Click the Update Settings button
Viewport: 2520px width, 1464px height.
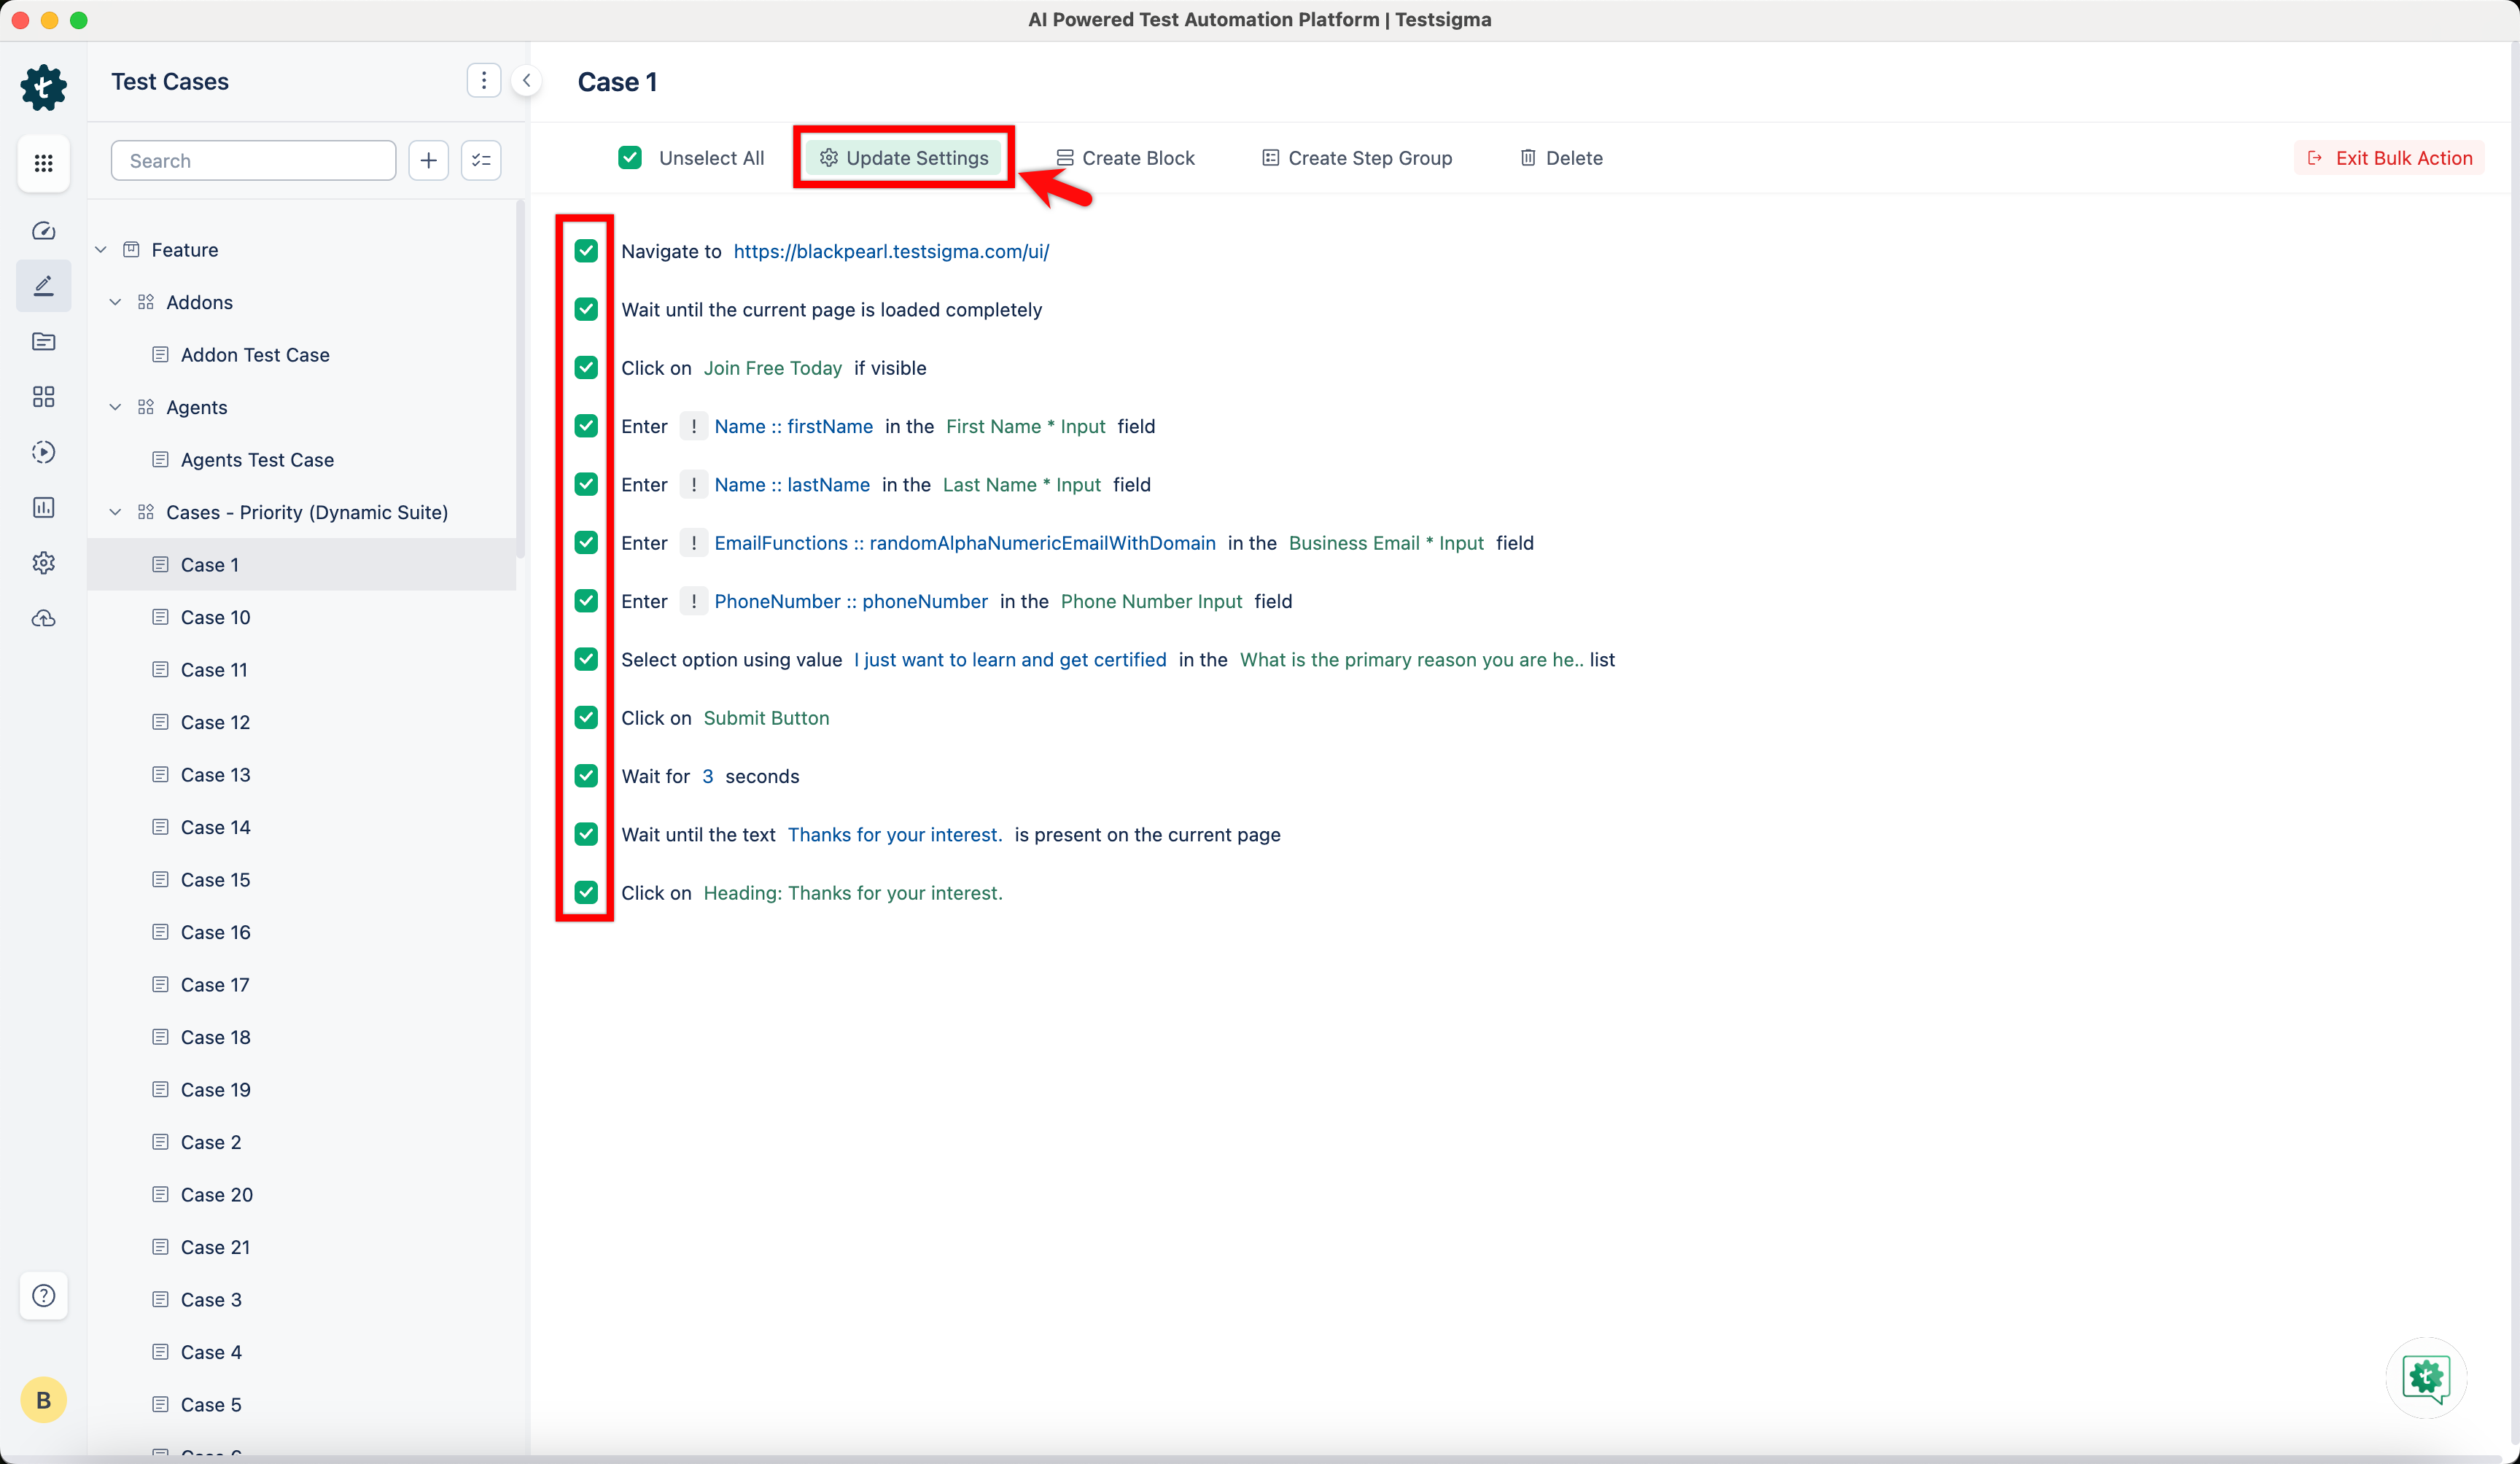click(904, 158)
